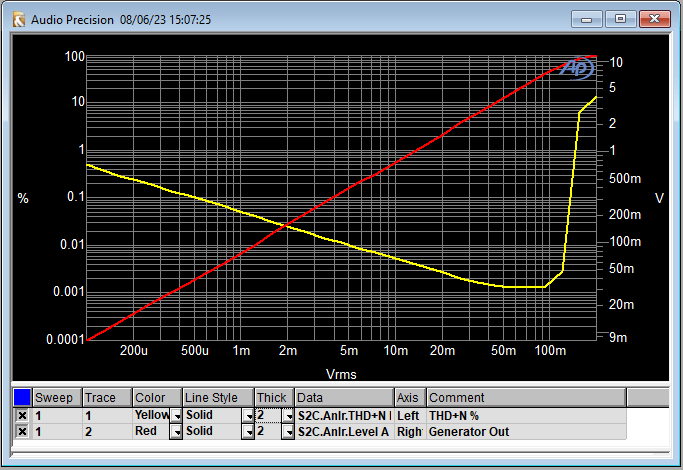Click the Line Style column header
The height and width of the screenshot is (470, 683).
click(218, 398)
